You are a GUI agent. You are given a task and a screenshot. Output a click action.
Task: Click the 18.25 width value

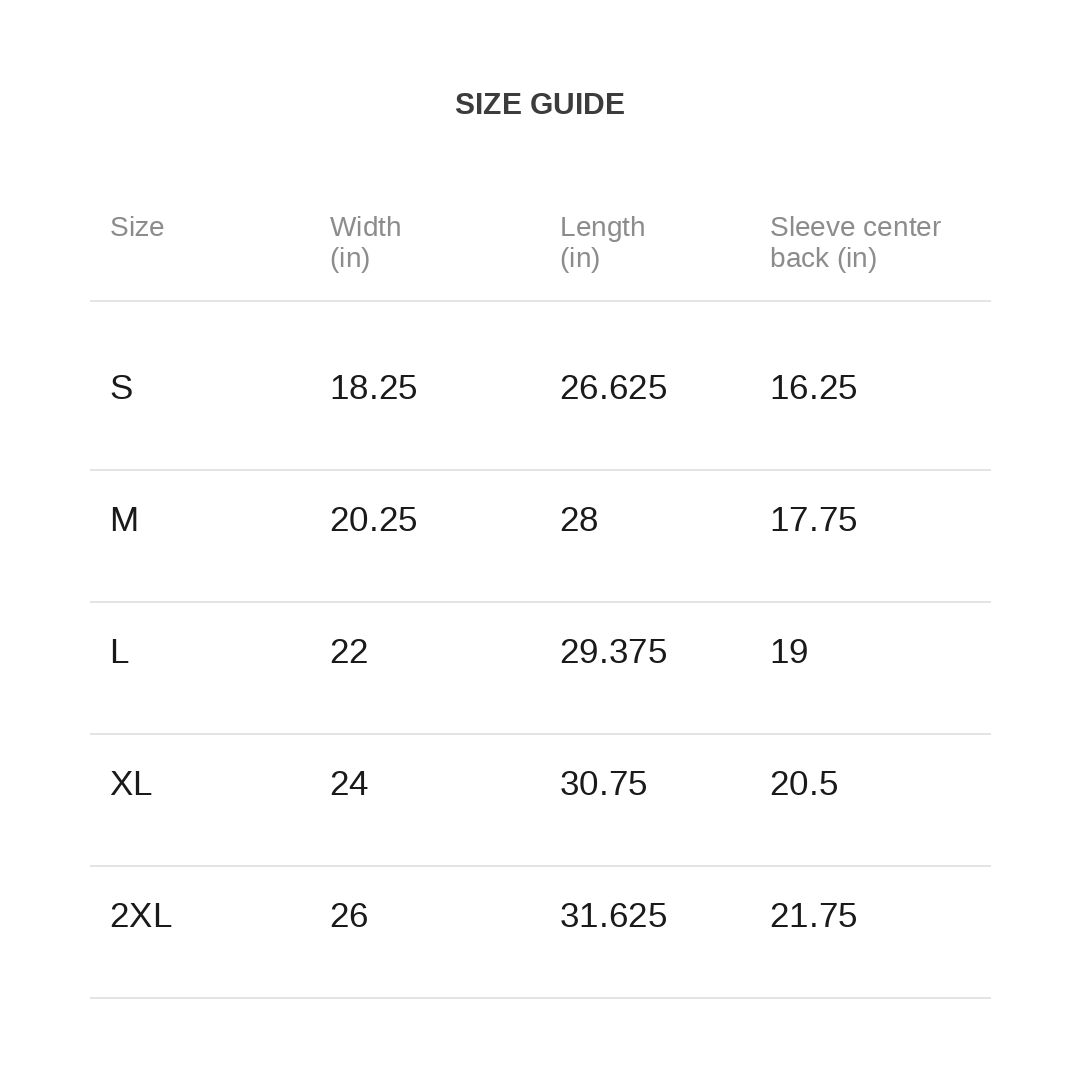pos(373,387)
